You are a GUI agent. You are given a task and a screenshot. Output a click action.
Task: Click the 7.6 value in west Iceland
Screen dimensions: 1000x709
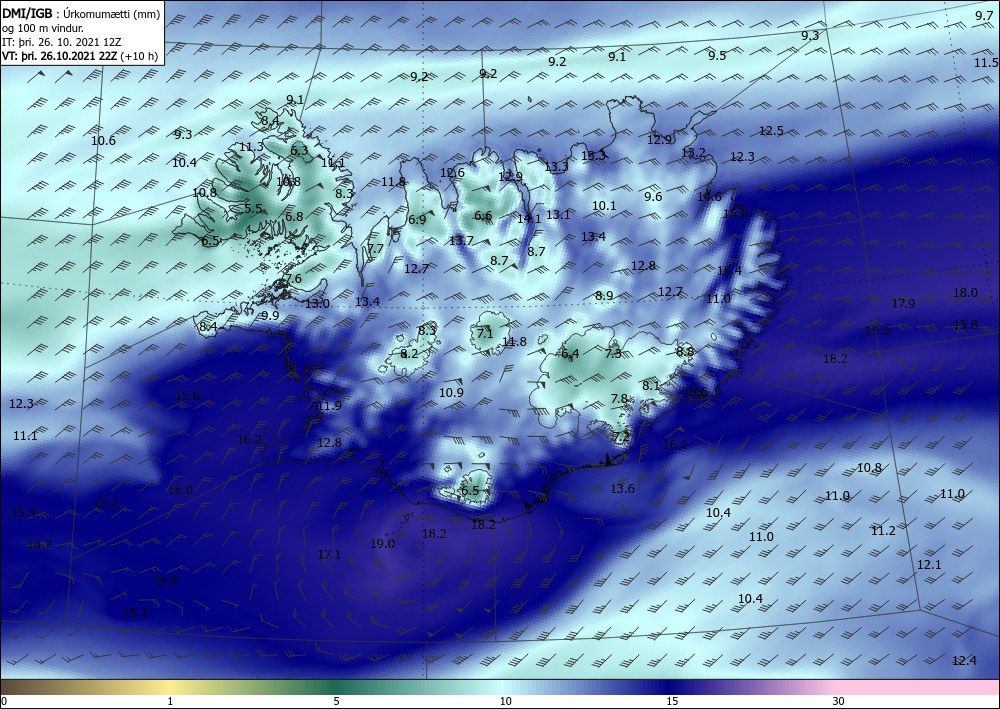pos(293,279)
